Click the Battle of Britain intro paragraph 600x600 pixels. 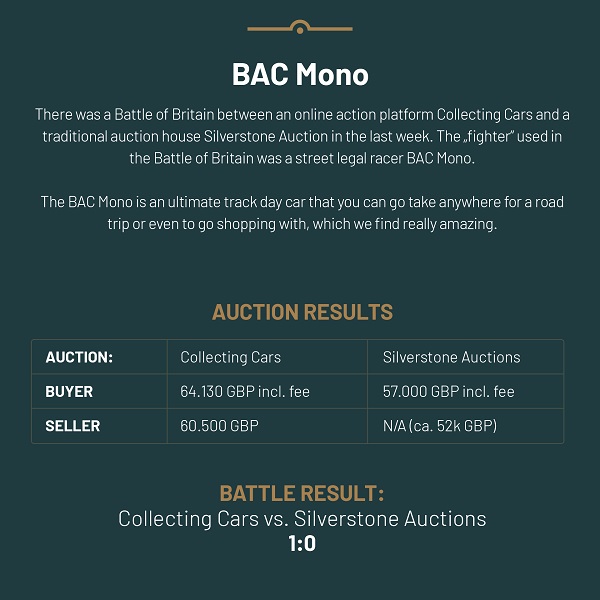(302, 136)
